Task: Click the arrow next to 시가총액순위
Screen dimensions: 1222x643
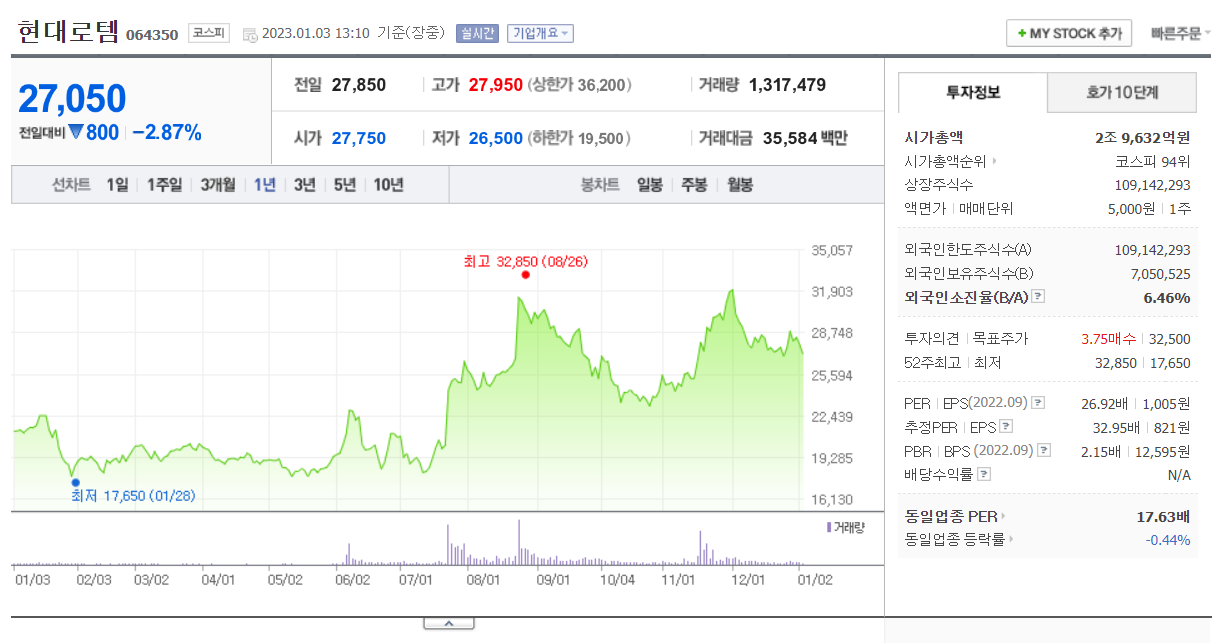Action: [994, 161]
